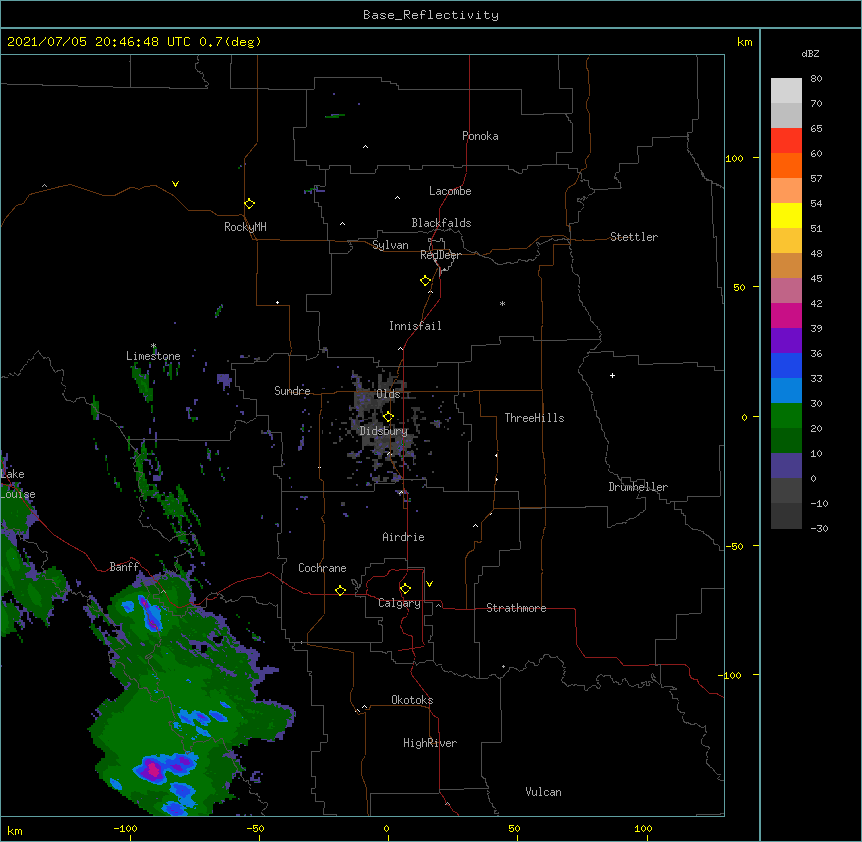This screenshot has height=842, width=862.
Task: Click the Ponoka town label
Action: (x=480, y=136)
